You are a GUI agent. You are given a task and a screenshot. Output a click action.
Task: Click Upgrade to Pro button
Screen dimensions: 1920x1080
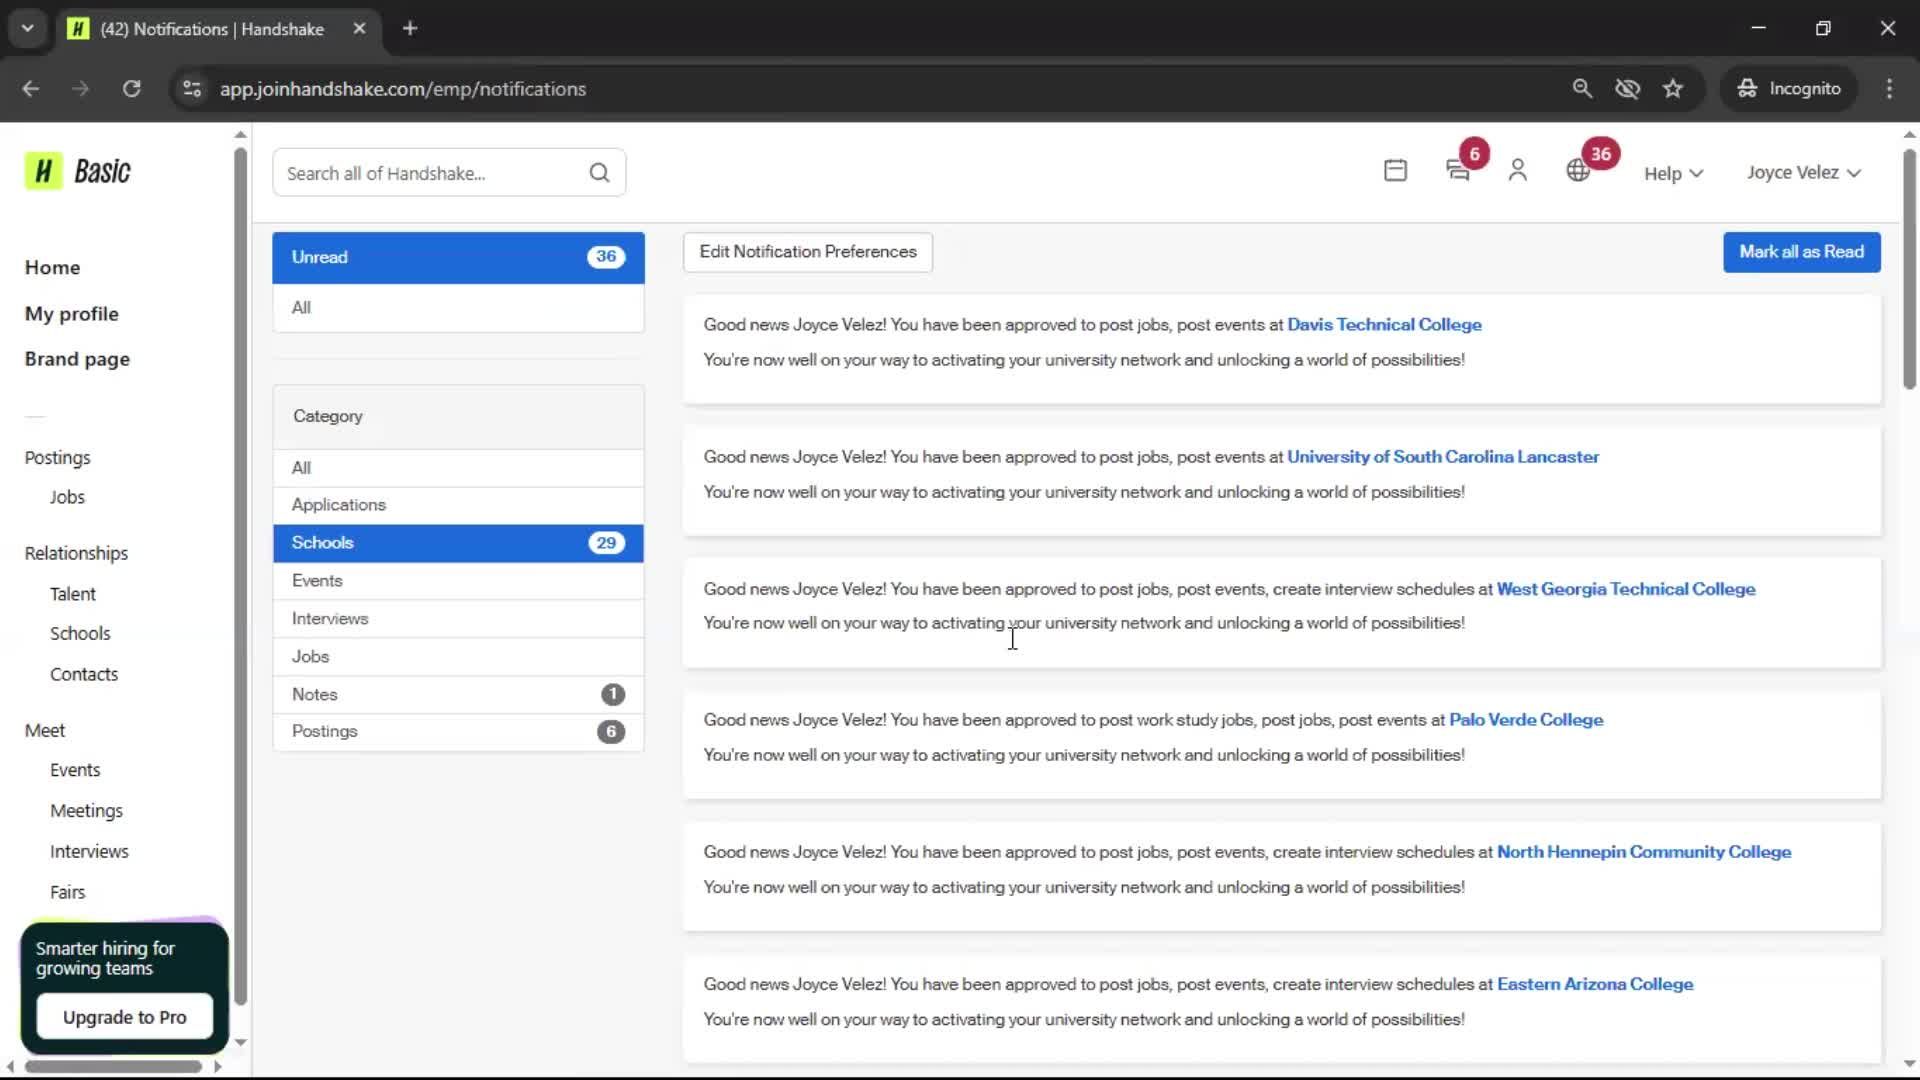point(125,1017)
